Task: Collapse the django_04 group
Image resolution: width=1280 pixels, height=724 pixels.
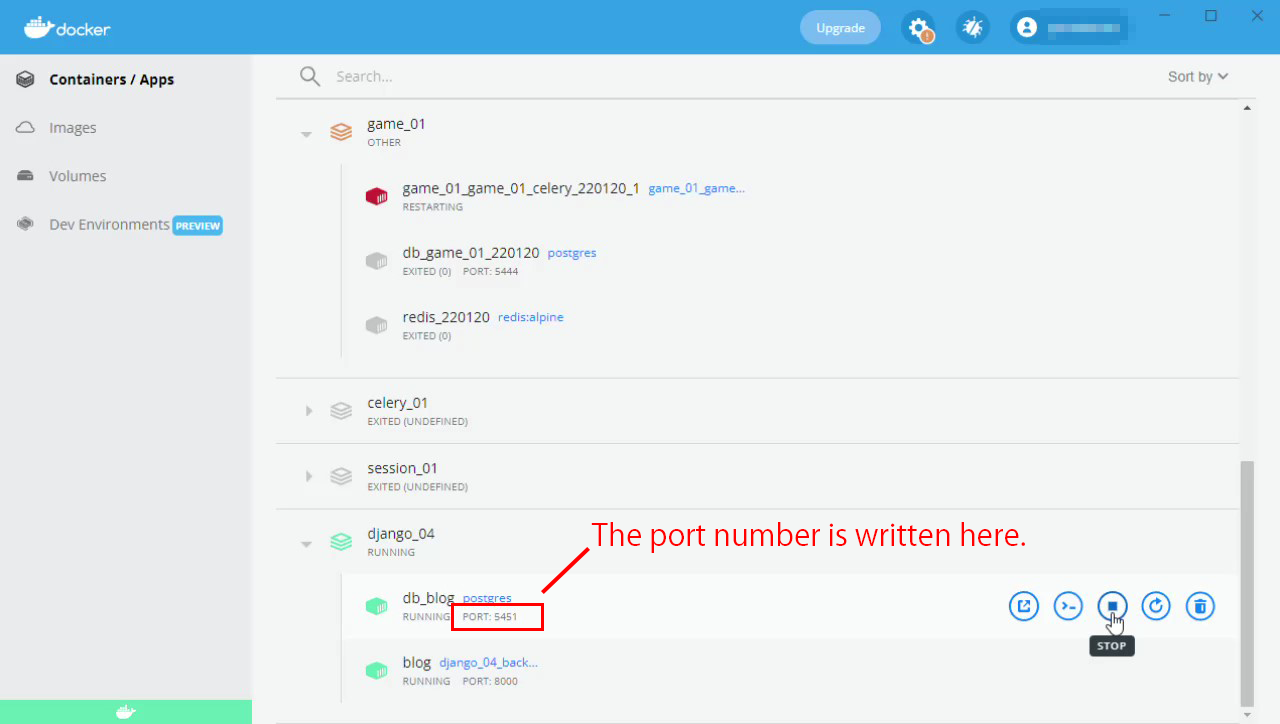Action: [x=307, y=544]
